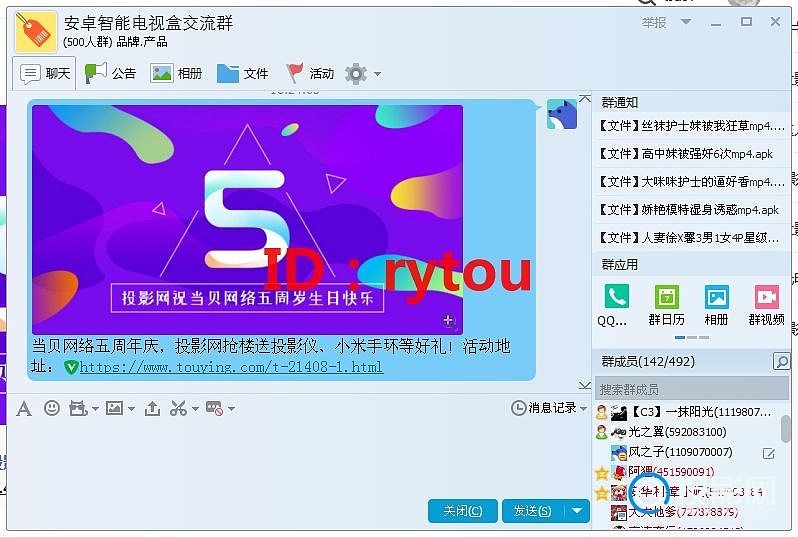Expand the dropdown arrow beside 举报
This screenshot has width=798, height=537.
686,22
